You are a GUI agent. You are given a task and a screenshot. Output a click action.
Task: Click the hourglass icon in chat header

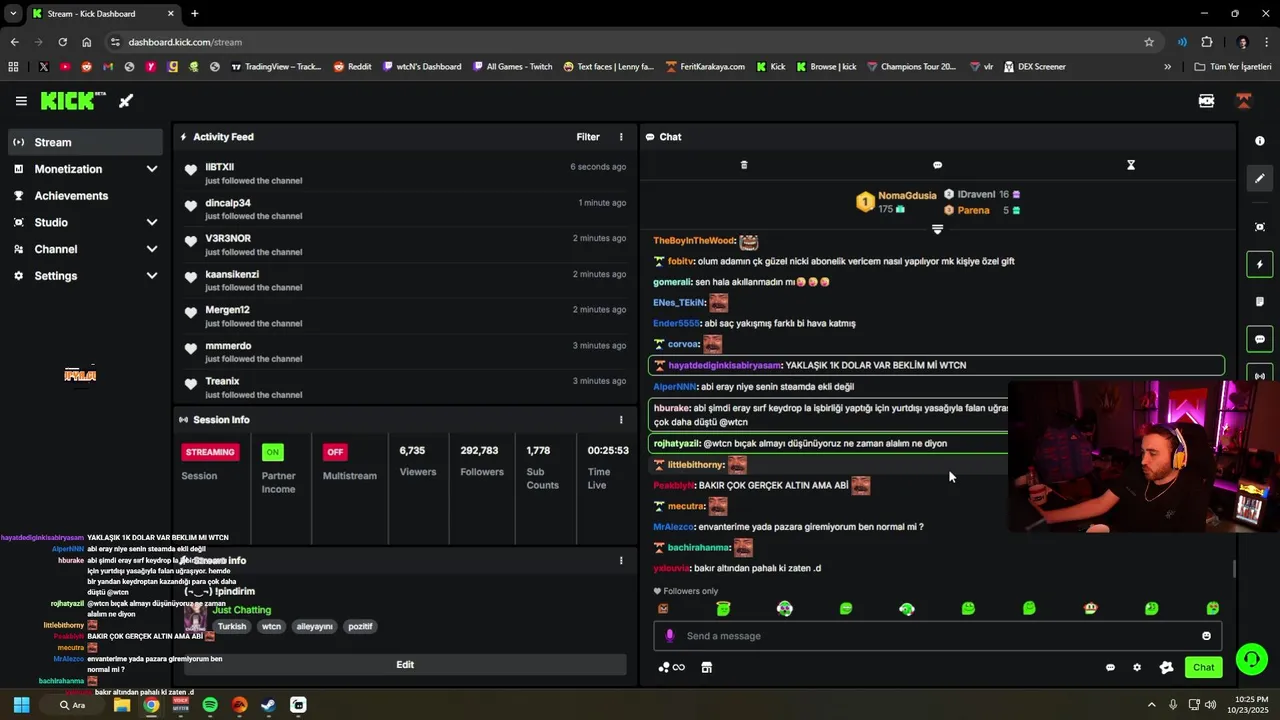[1131, 165]
